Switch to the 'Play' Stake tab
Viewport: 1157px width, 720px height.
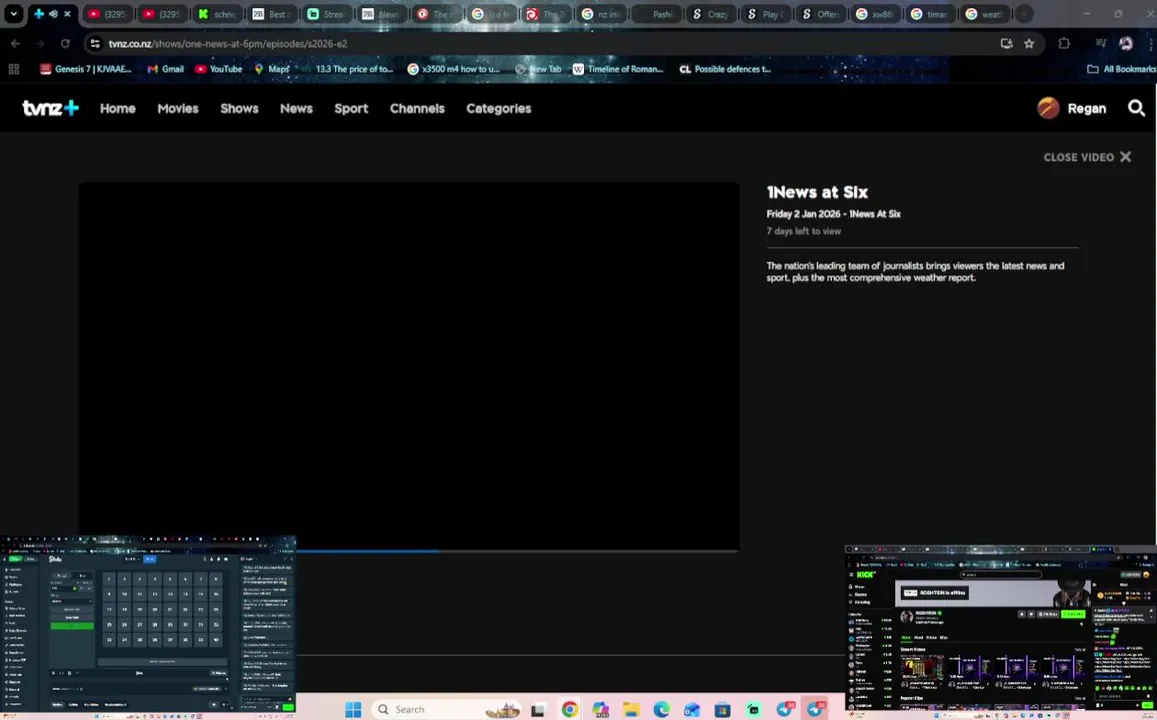click(x=765, y=14)
